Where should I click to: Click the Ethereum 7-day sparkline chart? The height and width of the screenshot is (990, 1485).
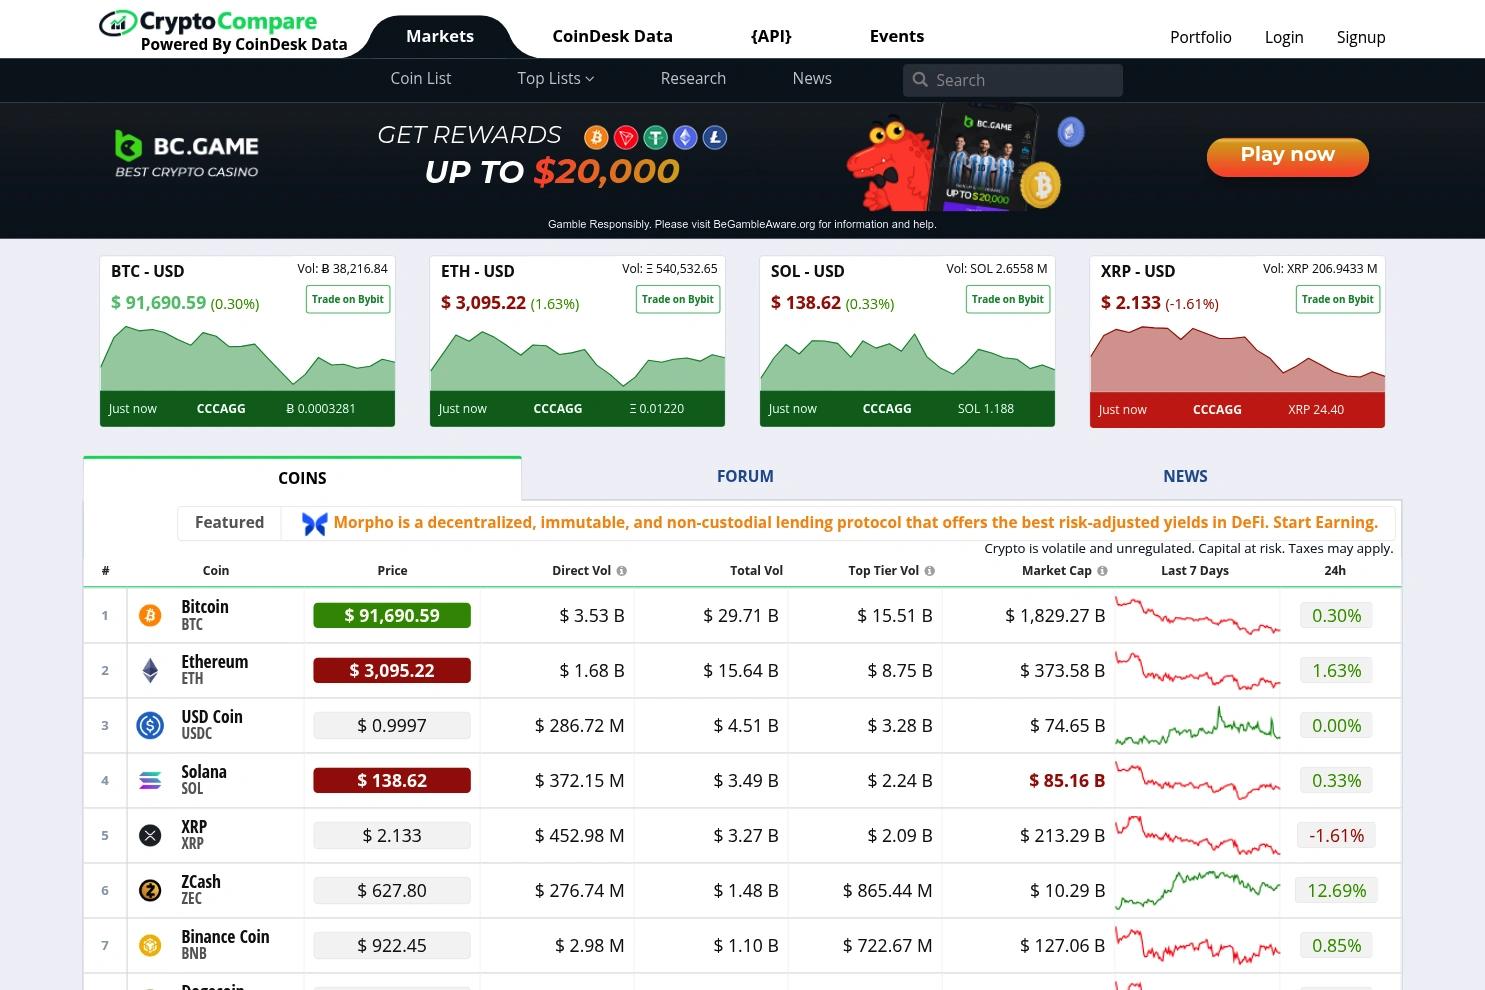click(1197, 671)
